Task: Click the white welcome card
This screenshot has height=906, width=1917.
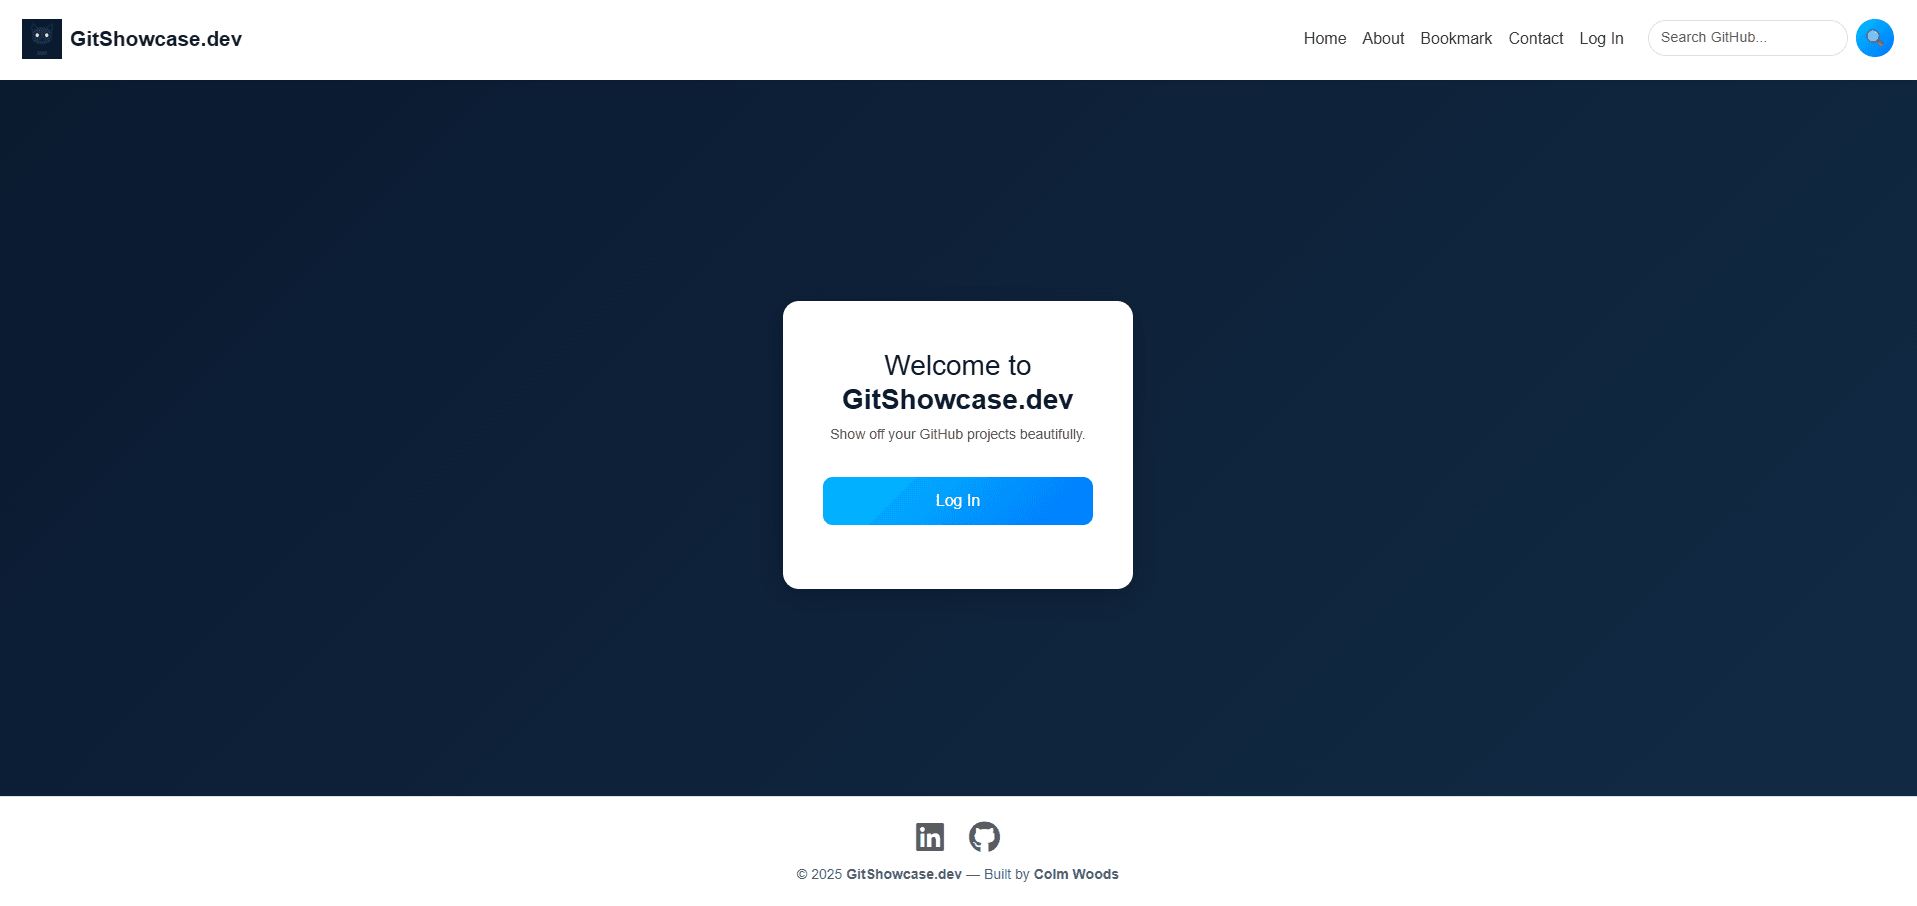Action: (957, 560)
